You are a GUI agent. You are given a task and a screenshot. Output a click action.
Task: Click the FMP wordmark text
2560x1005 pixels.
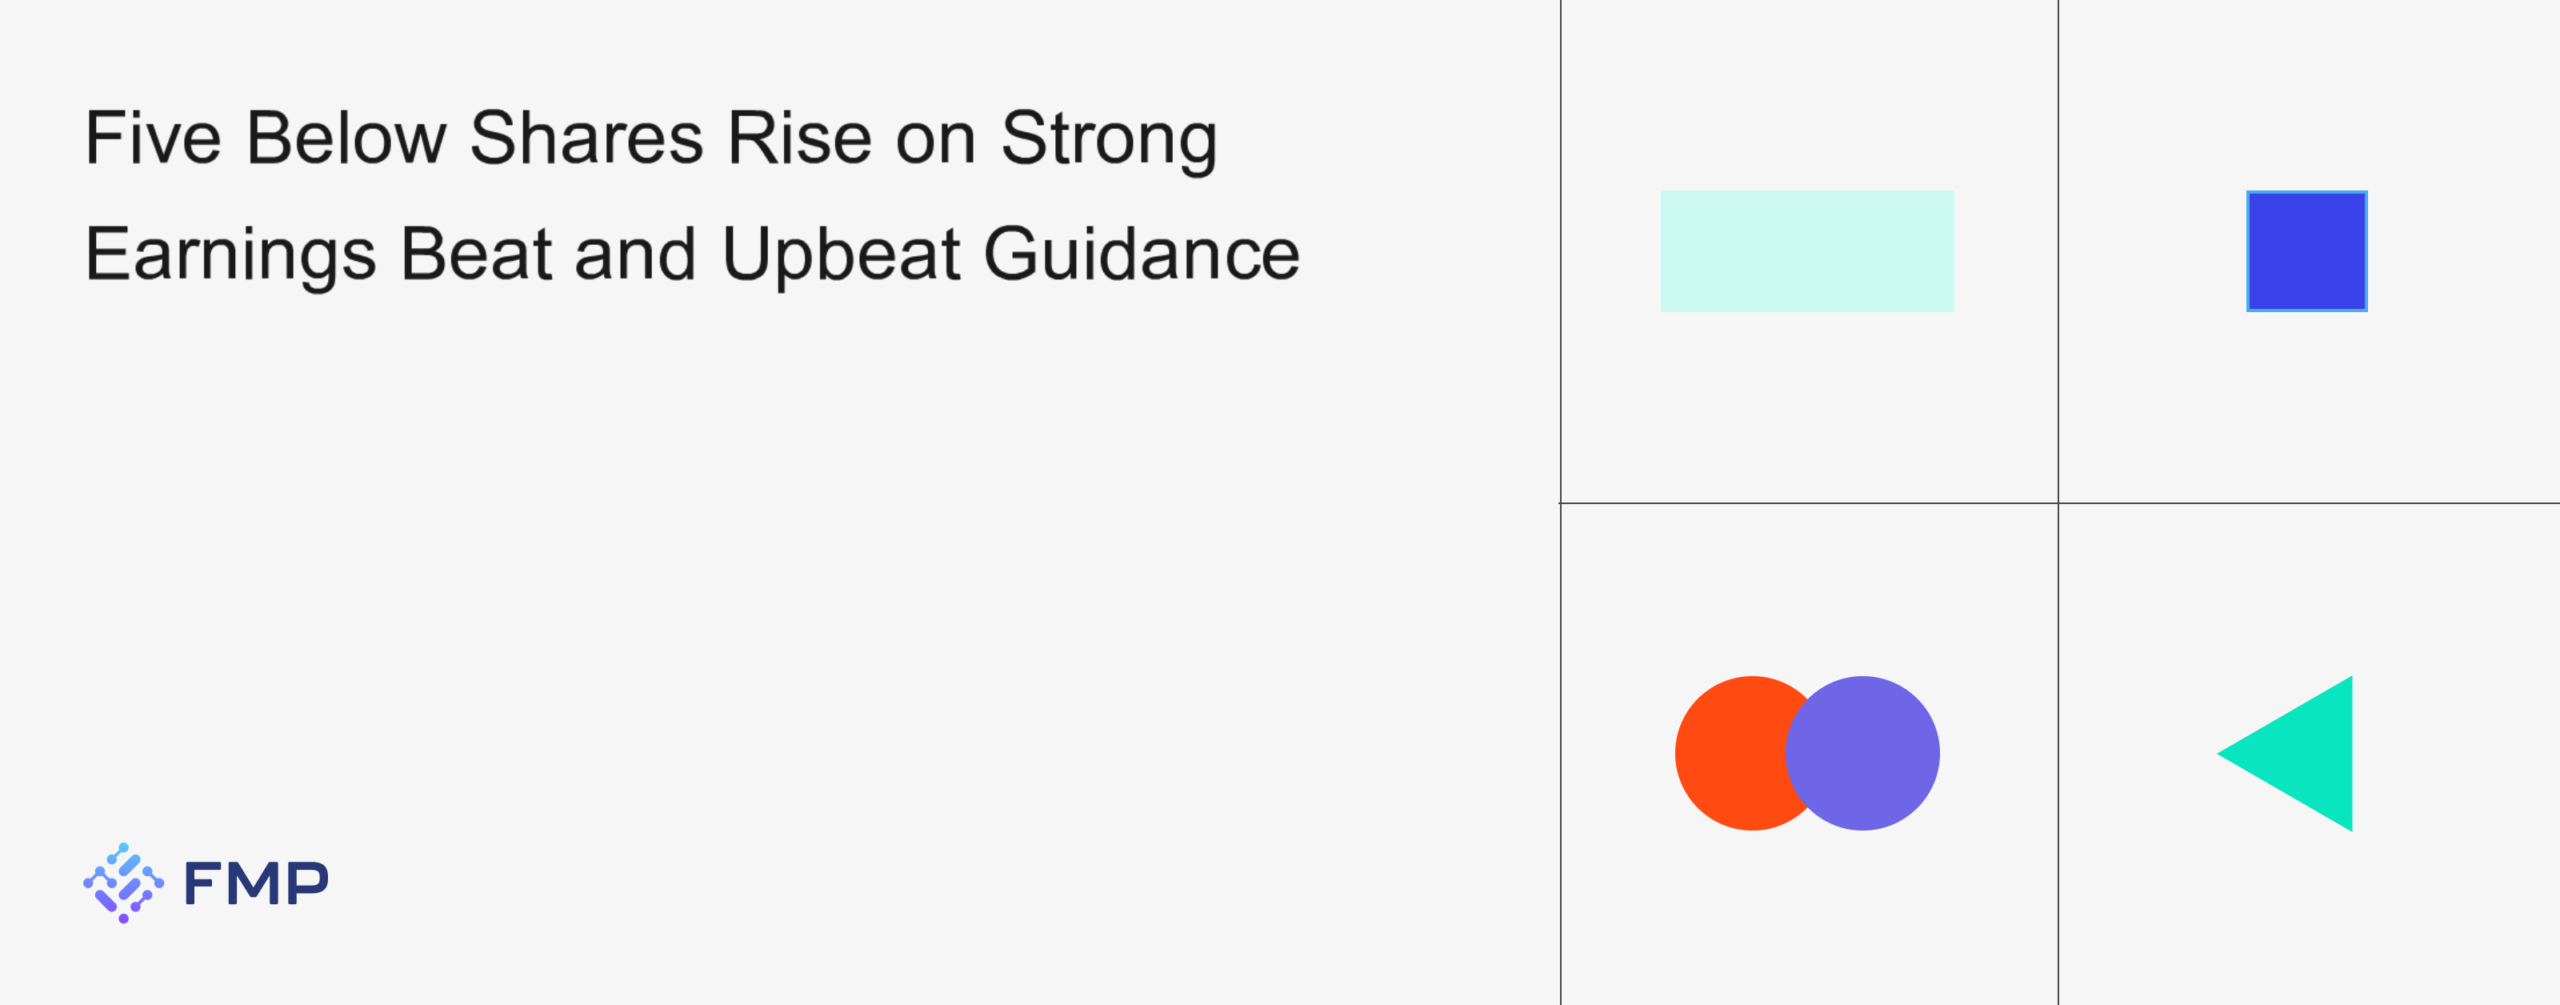click(x=256, y=884)
